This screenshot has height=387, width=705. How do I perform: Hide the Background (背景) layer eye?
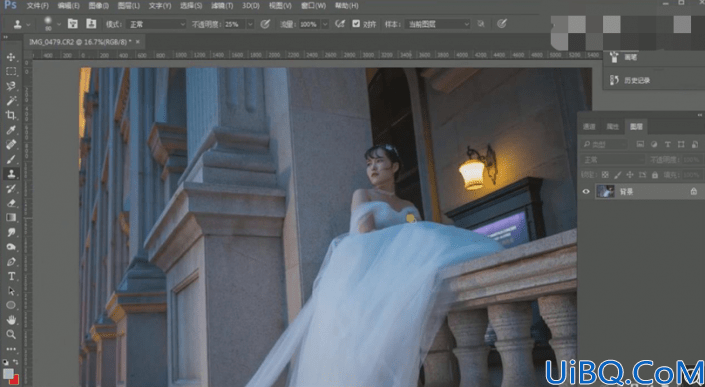[586, 191]
